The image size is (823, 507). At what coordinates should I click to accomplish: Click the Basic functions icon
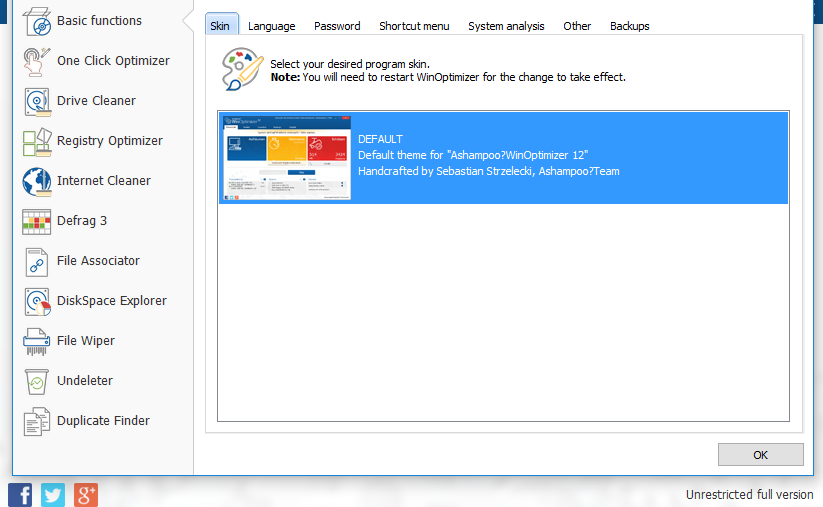tap(37, 22)
